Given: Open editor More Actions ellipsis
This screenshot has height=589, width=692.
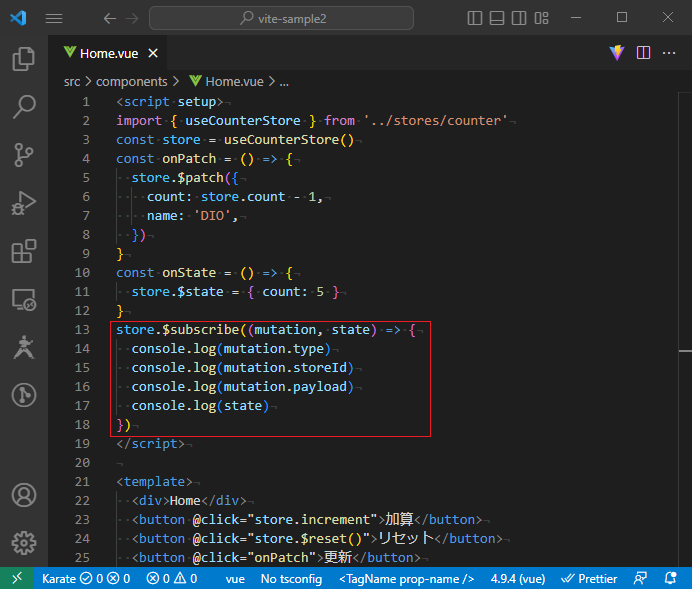Looking at the screenshot, I should tap(669, 53).
